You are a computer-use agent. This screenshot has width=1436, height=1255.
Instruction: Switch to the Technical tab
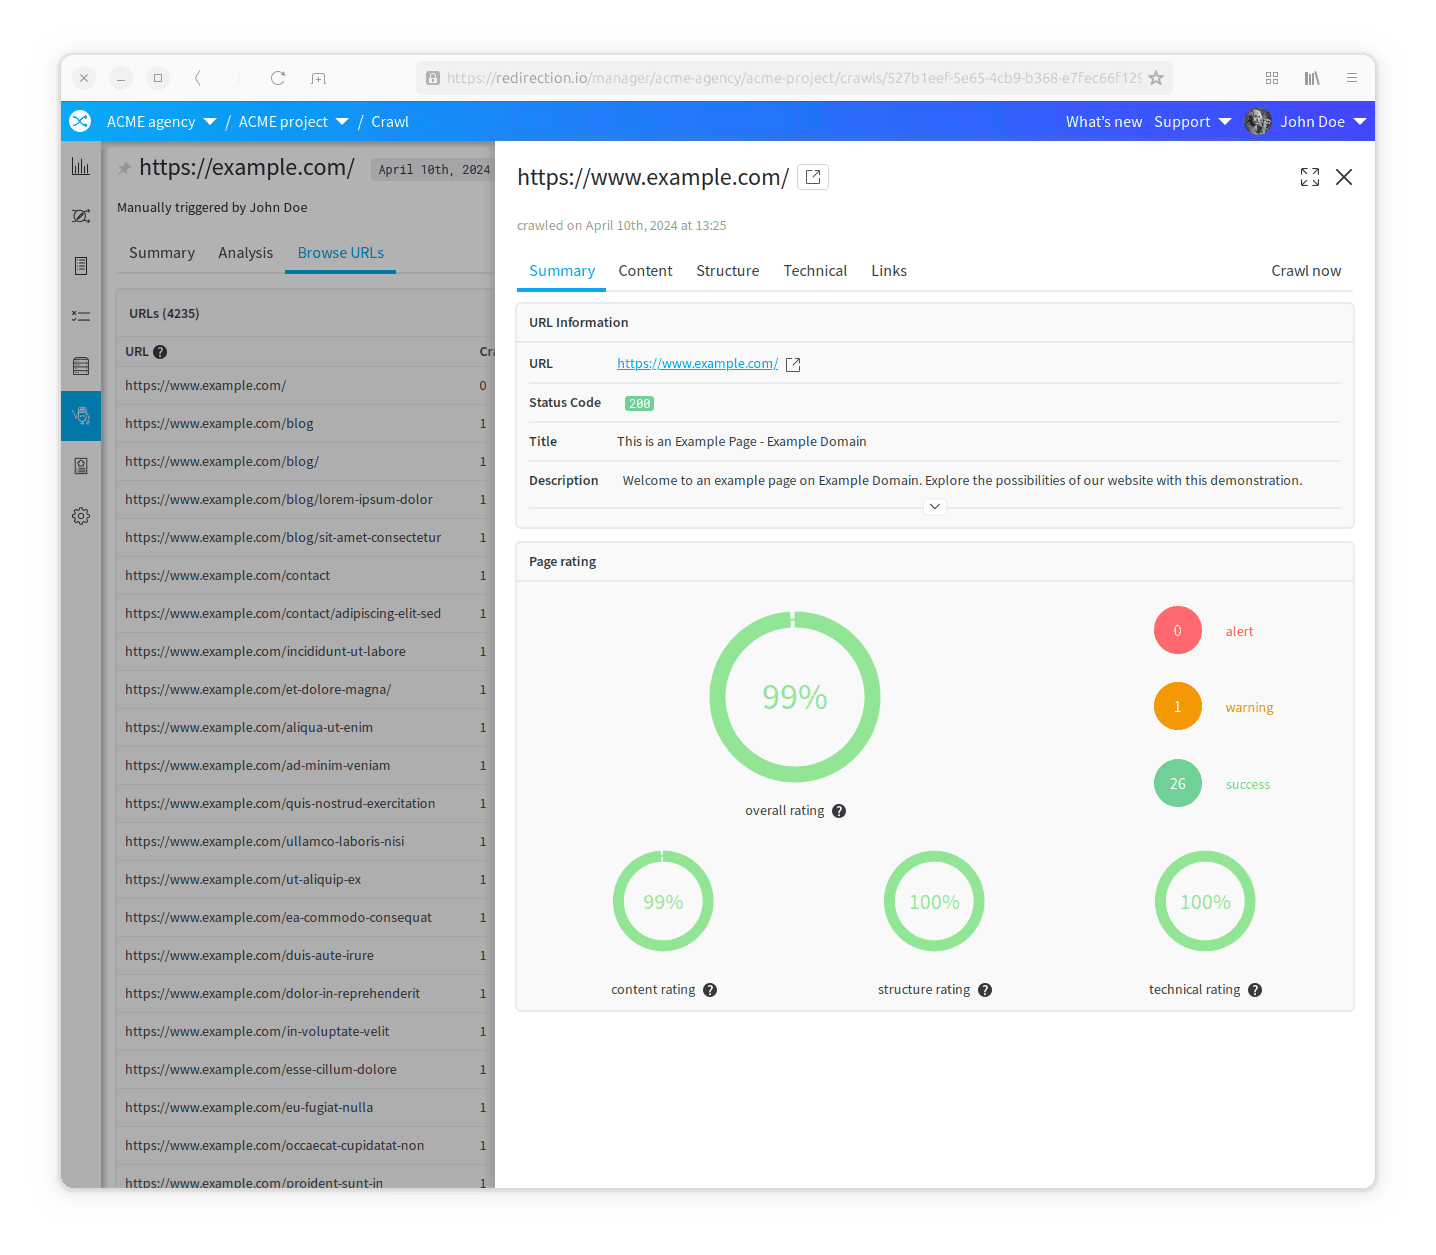[815, 271]
